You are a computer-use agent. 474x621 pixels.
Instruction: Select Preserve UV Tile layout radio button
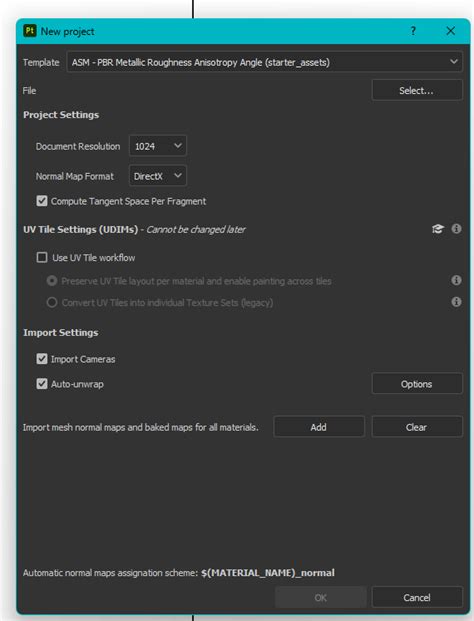(x=52, y=281)
